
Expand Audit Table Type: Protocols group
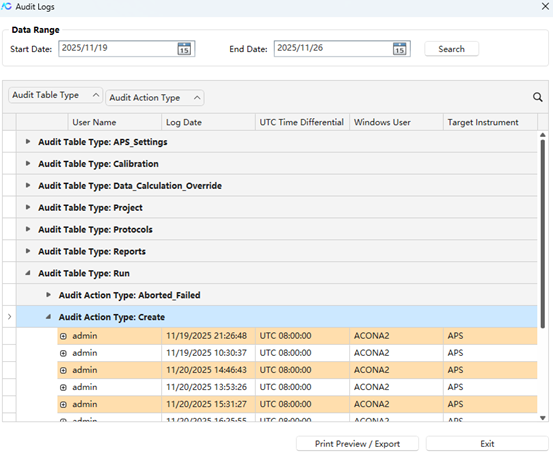point(28,229)
